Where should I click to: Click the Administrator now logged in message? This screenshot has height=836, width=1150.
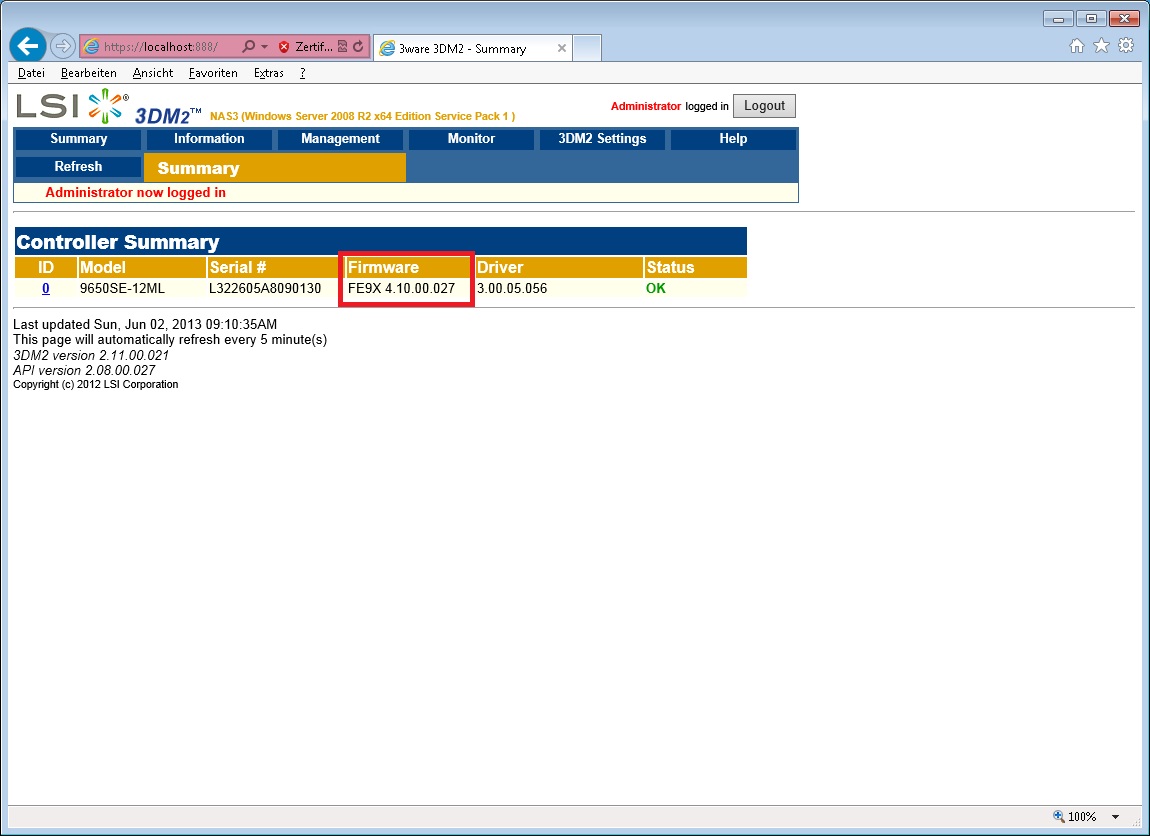(x=136, y=193)
